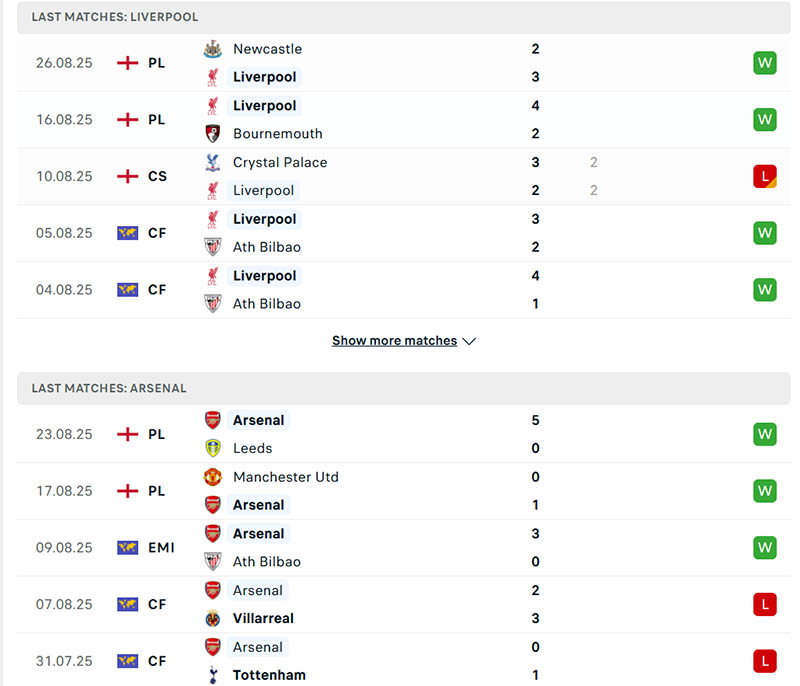Screen dimensions: 800x686
Task: Click the Tottenham club crest icon
Action: (213, 675)
